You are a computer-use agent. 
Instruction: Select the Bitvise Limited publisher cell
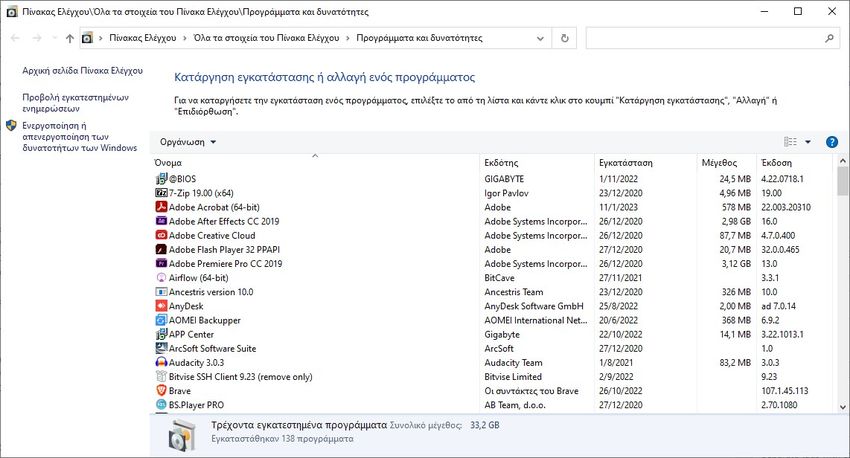(513, 377)
